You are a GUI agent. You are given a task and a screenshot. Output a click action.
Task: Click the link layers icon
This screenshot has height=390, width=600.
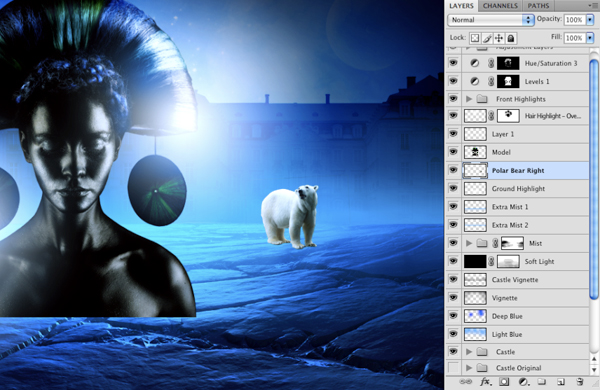pyautogui.click(x=465, y=382)
